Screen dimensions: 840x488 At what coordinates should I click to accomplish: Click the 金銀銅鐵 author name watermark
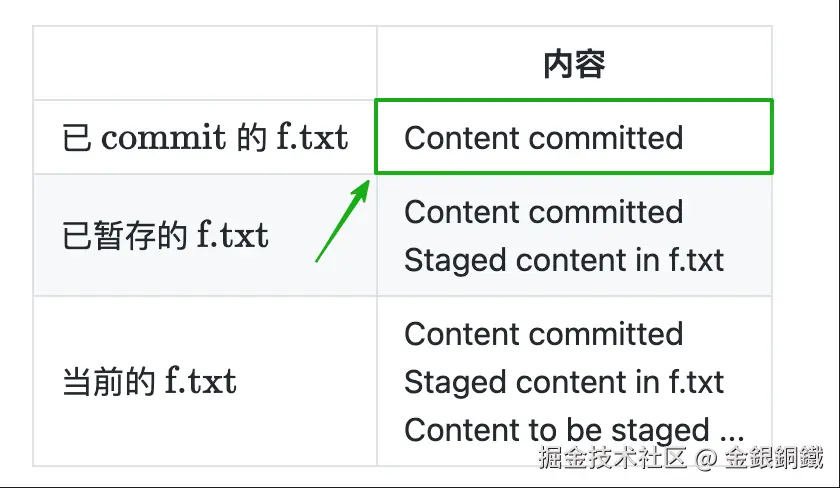774,458
